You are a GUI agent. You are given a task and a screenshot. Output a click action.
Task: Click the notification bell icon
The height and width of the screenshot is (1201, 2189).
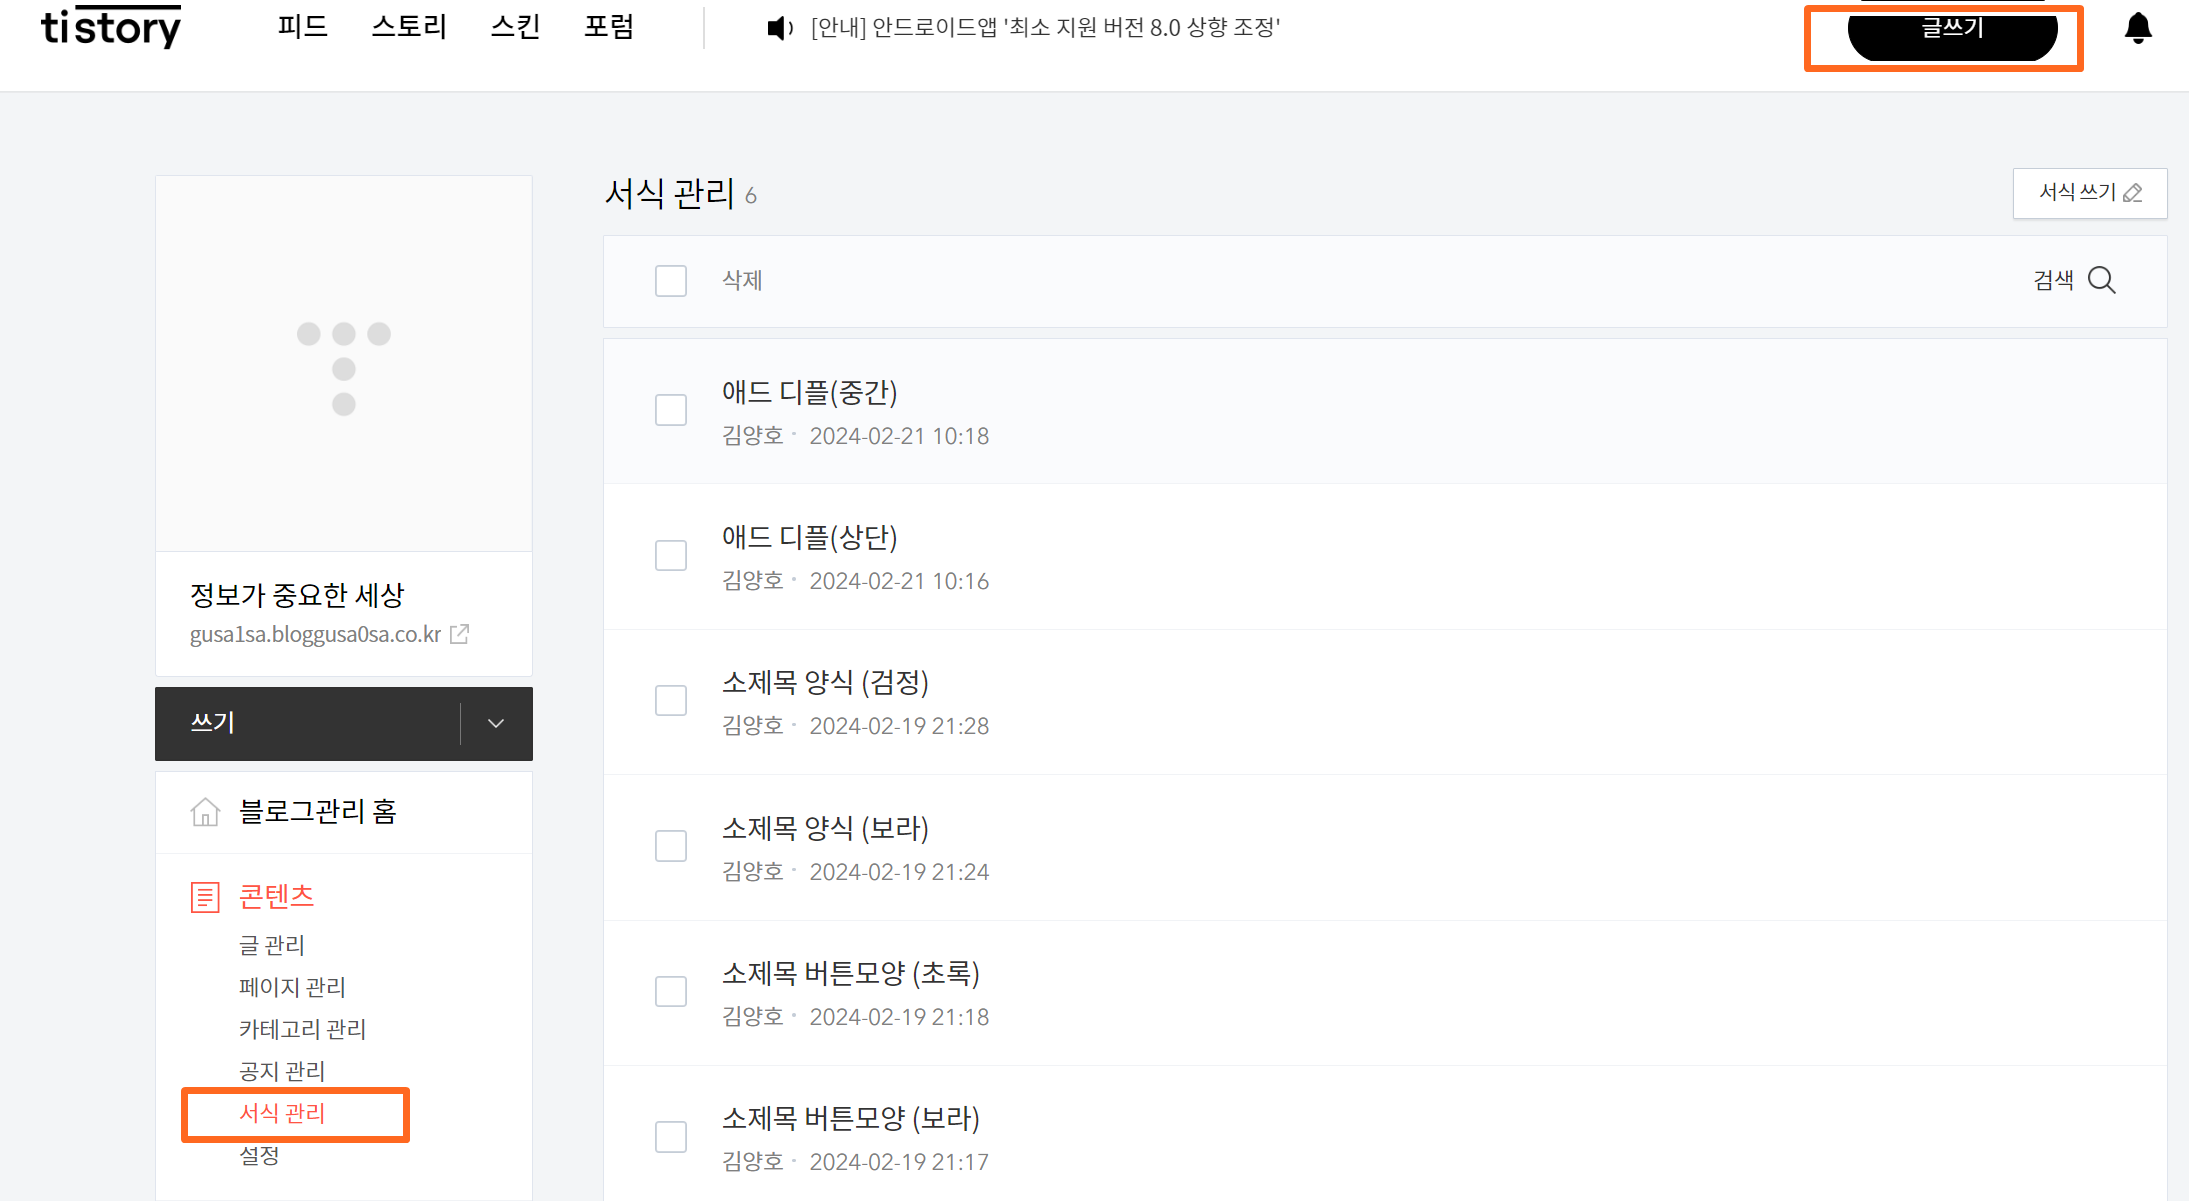[x=2137, y=28]
